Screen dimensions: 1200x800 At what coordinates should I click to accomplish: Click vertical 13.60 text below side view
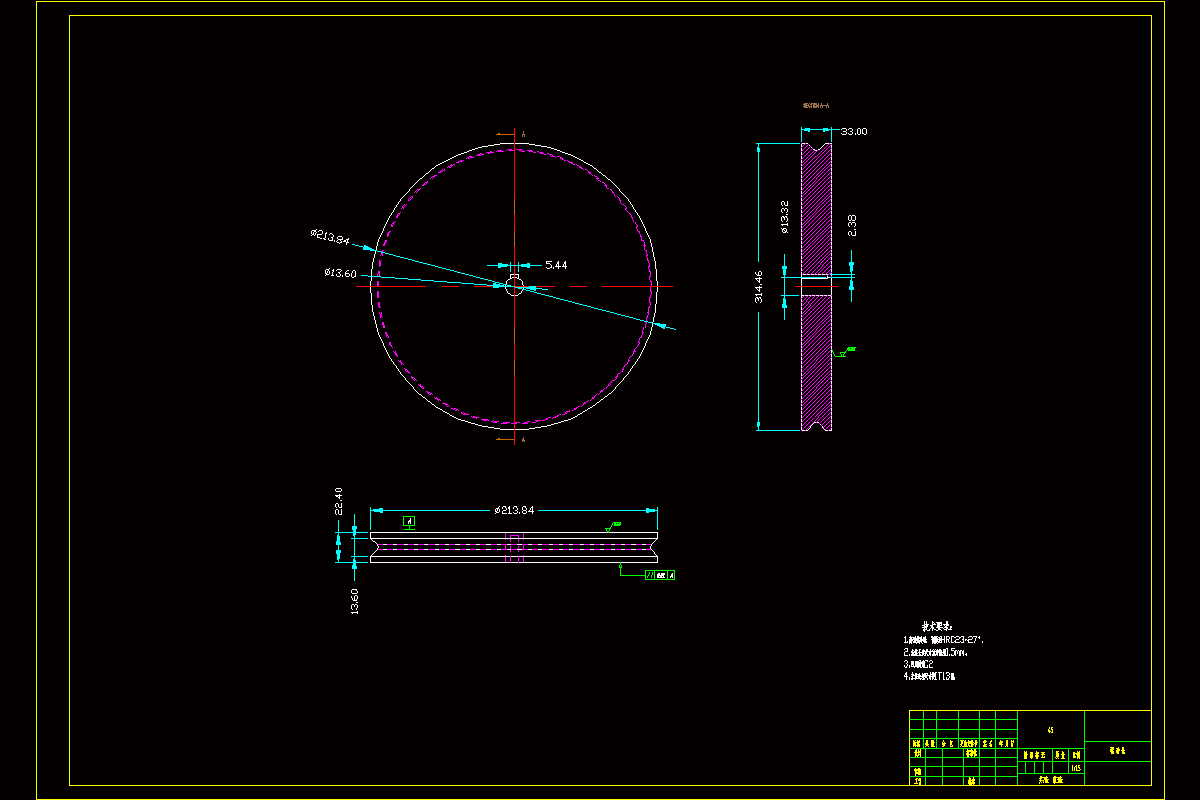354,601
